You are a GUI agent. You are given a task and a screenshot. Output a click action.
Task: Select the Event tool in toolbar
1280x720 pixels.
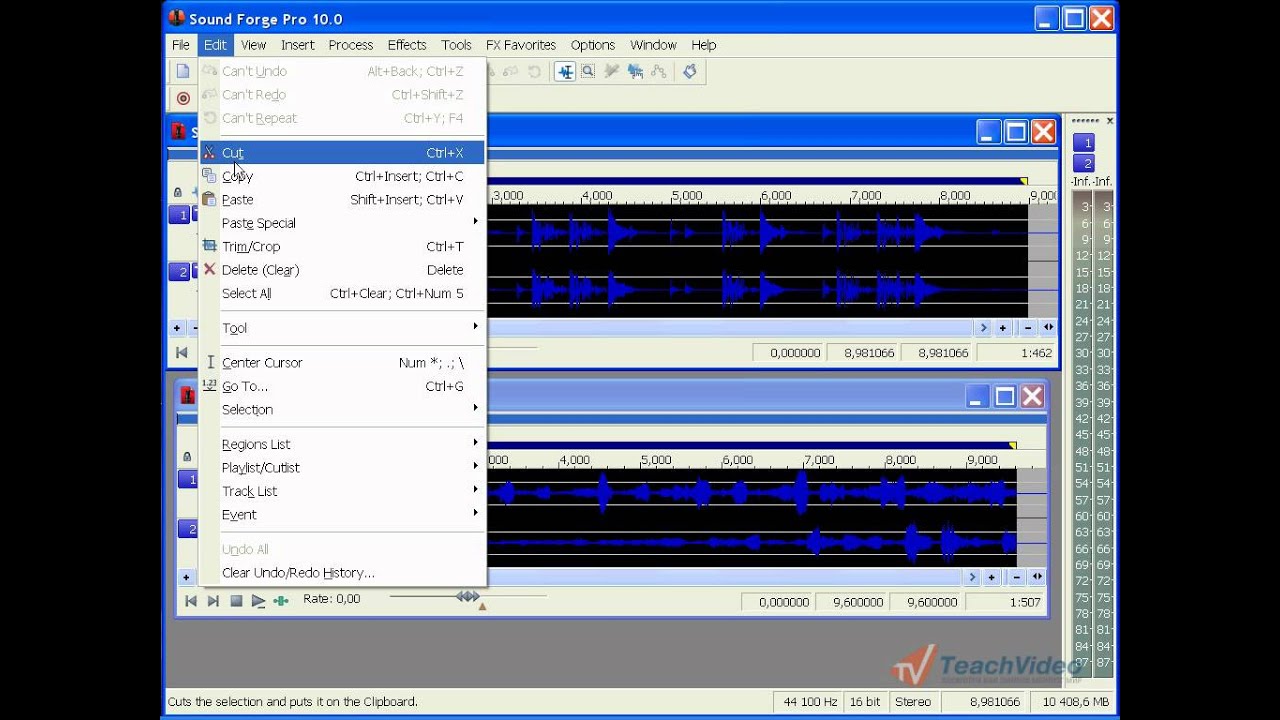coord(635,71)
